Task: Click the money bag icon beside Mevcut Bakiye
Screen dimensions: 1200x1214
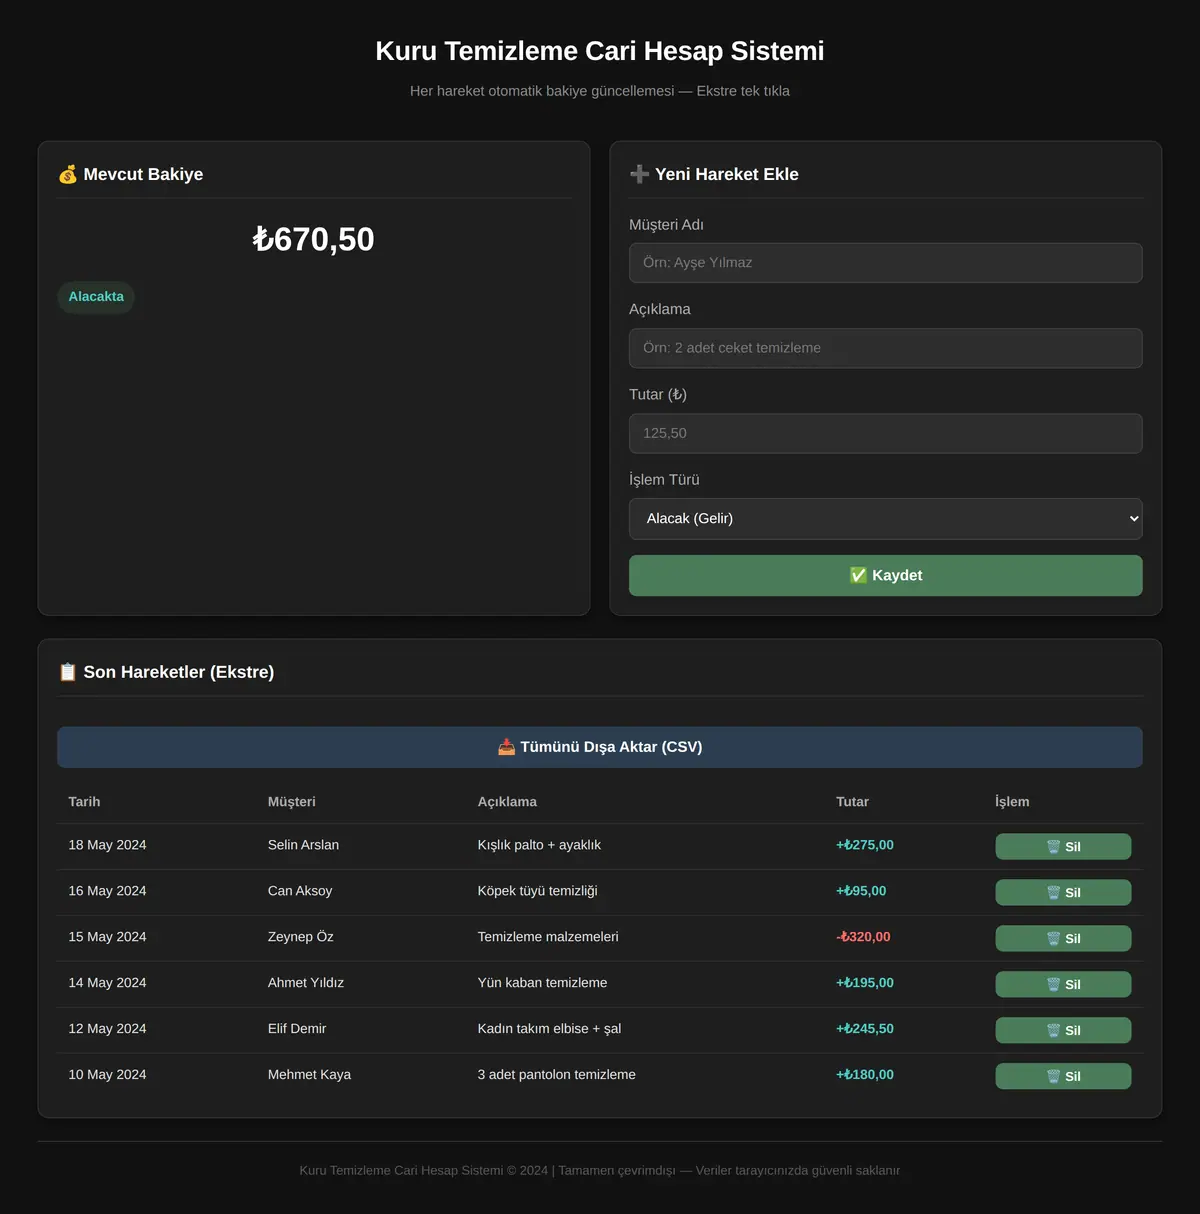Action: pos(68,174)
